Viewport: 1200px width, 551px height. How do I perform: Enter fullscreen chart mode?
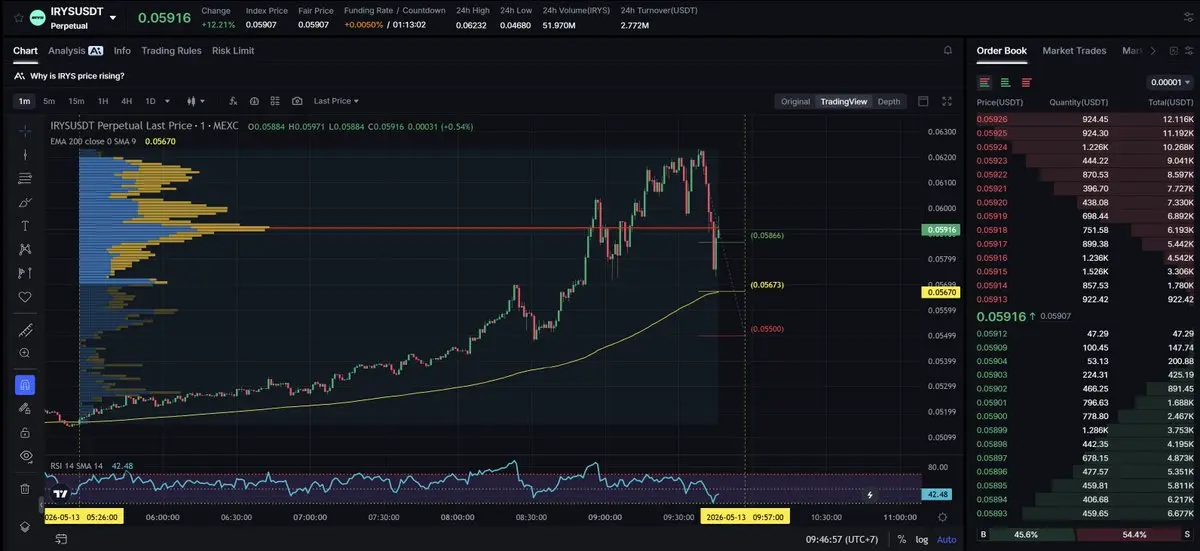point(947,101)
